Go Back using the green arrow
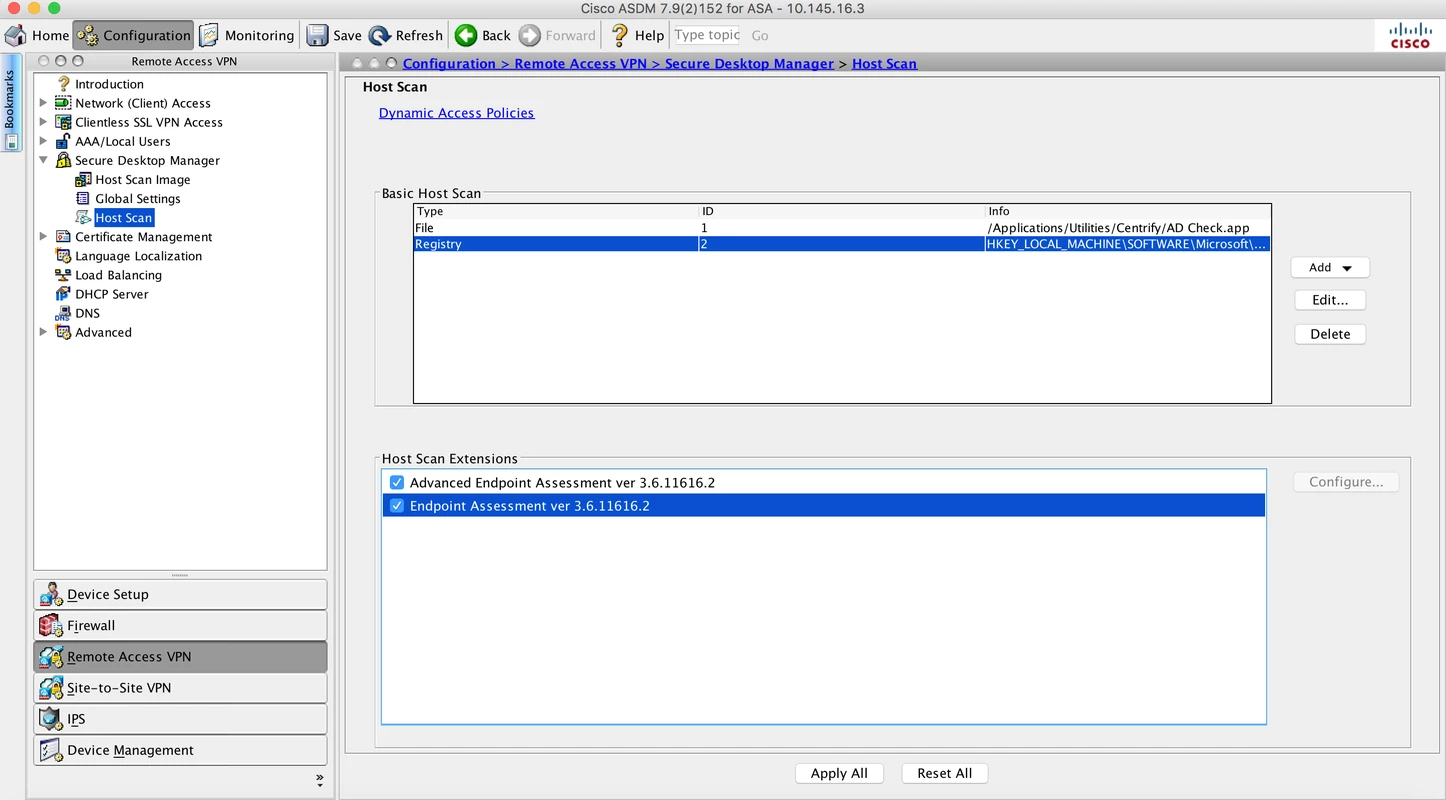Image resolution: width=1446 pixels, height=800 pixels. click(x=466, y=35)
